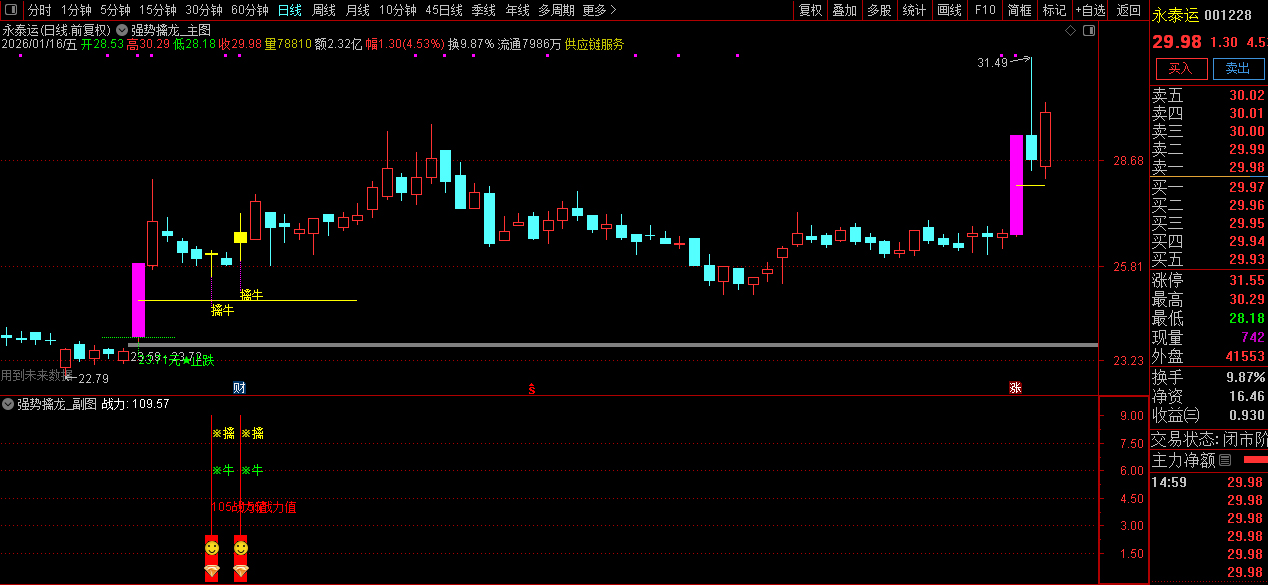Click the diamond icon above the chart
The width and height of the screenshot is (1268, 585).
tap(1070, 31)
